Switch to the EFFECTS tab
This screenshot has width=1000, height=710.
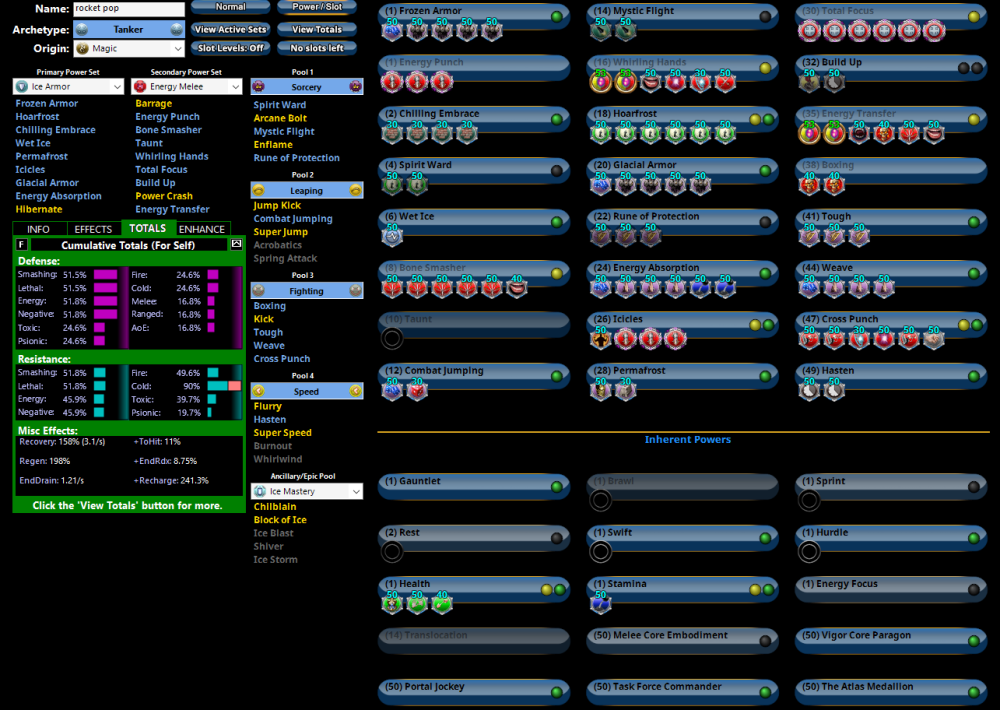pos(94,229)
